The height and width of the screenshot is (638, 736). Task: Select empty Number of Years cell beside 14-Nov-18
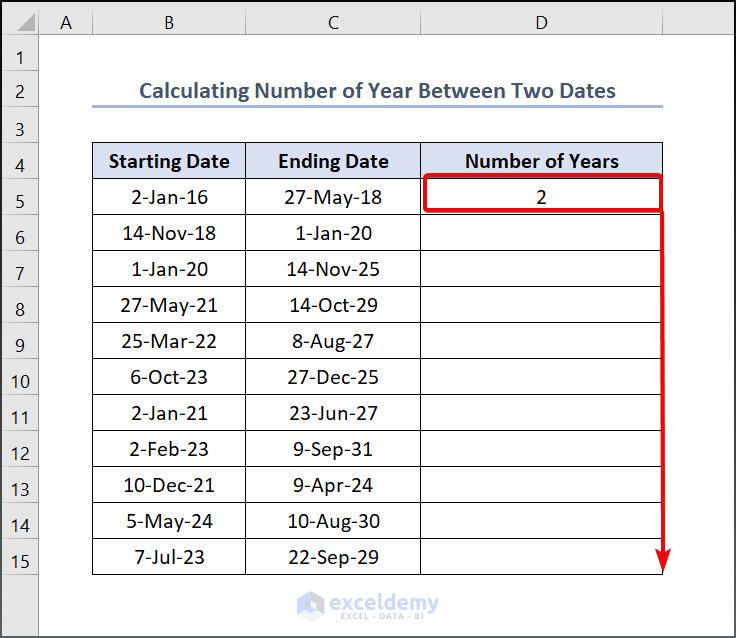pyautogui.click(x=541, y=233)
